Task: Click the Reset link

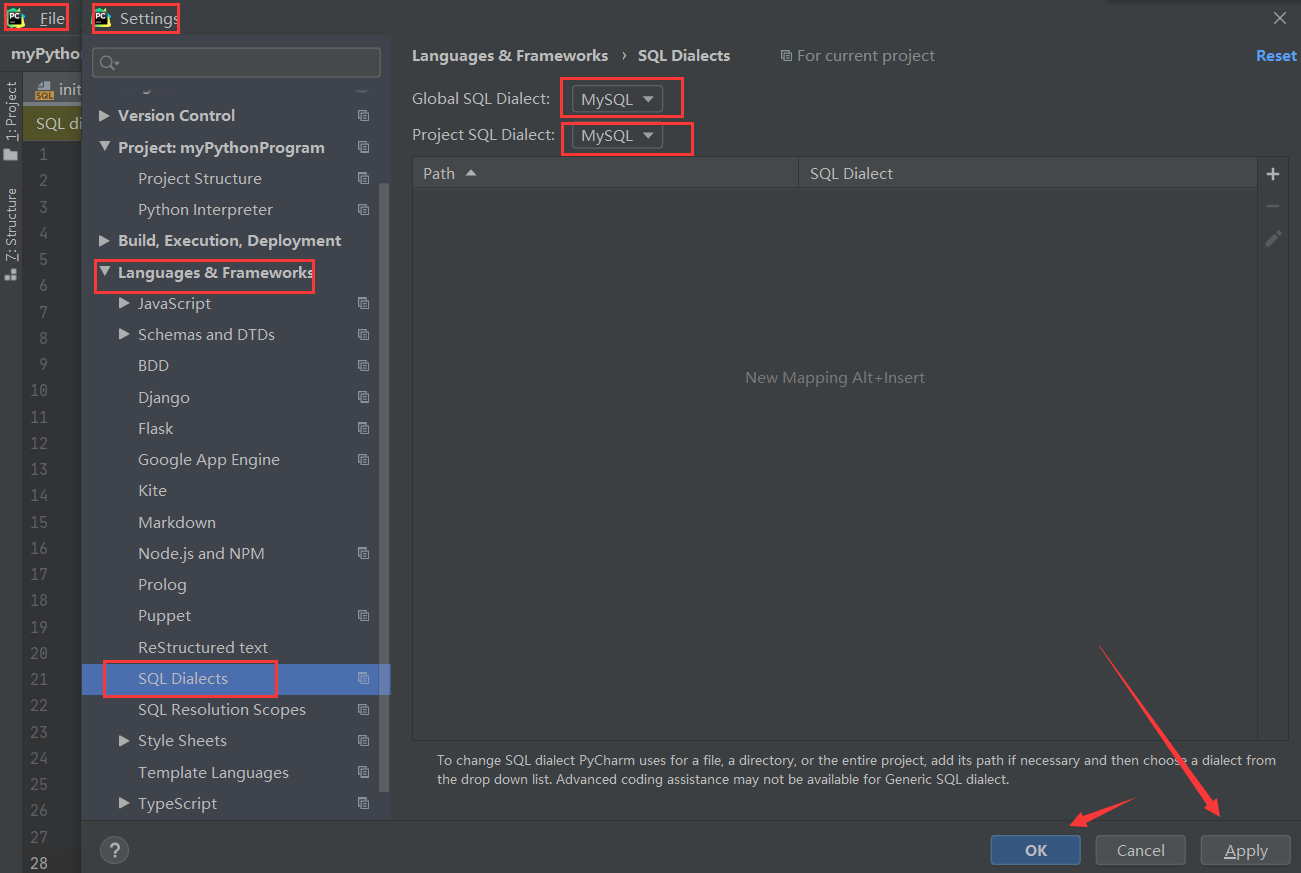Action: 1276,56
